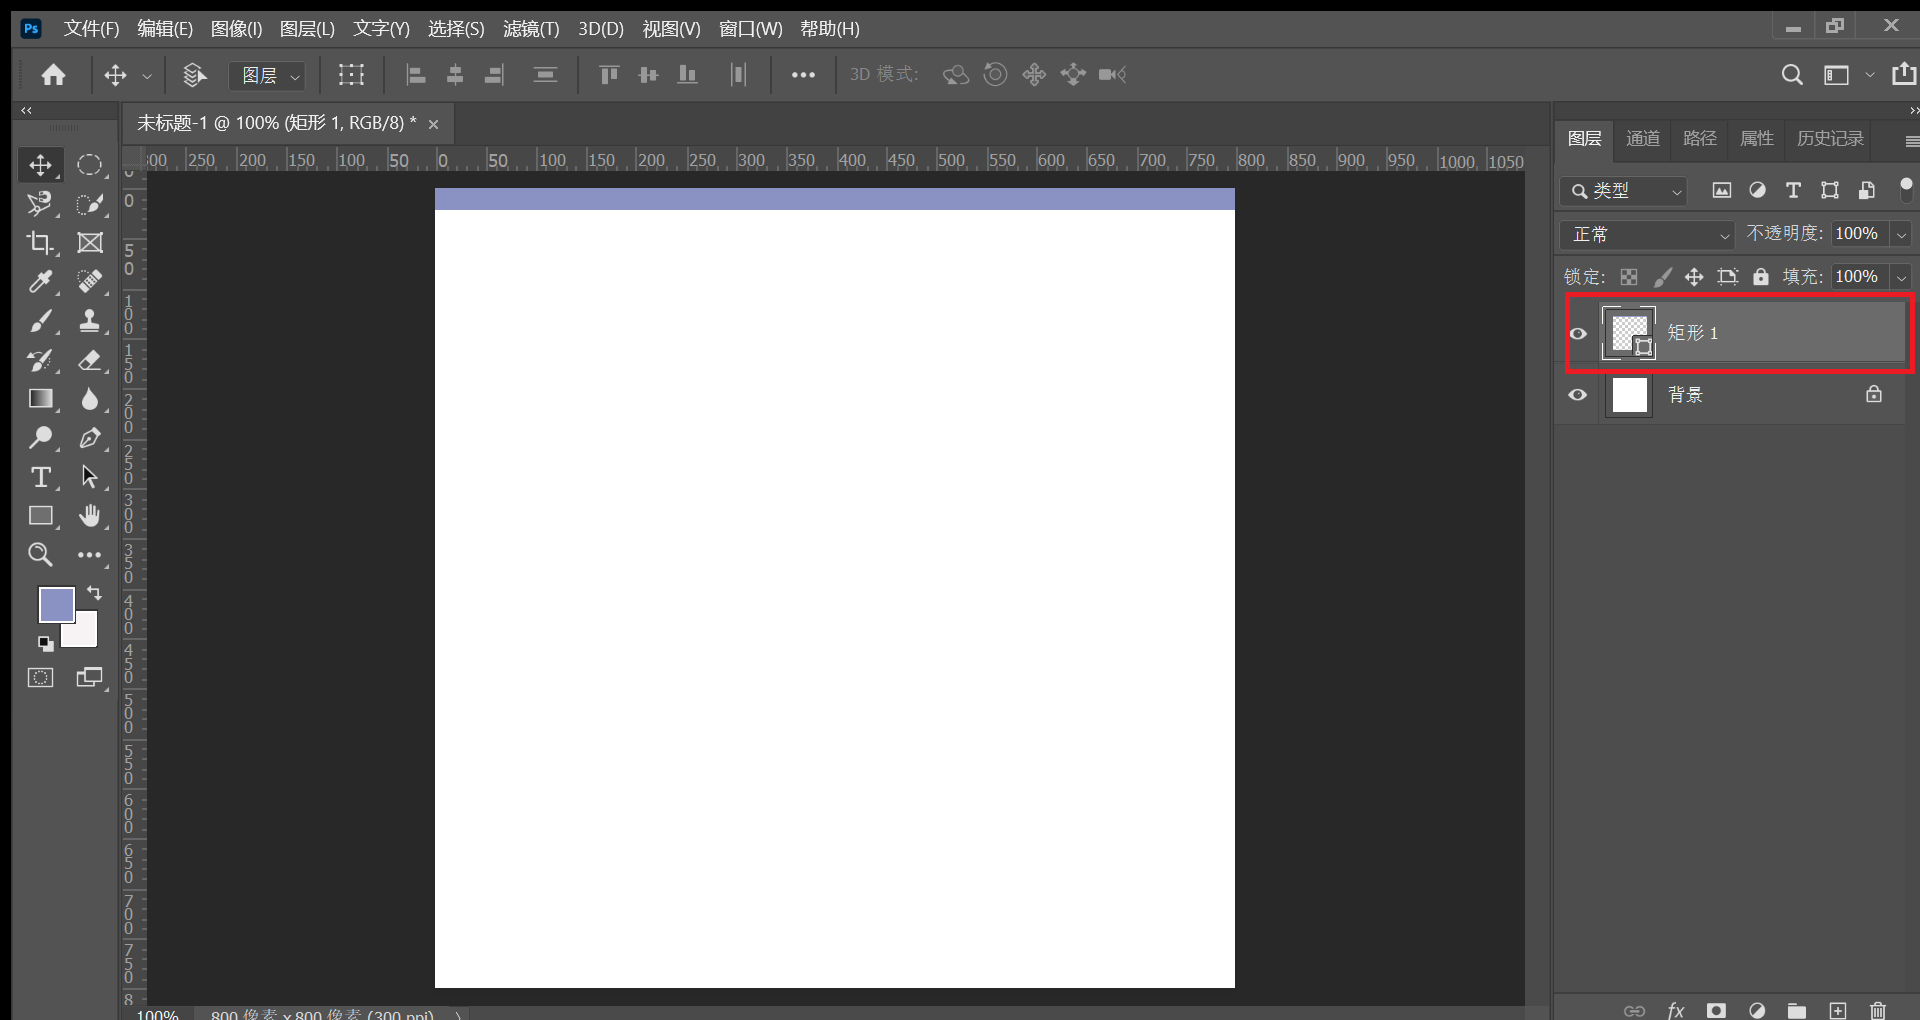The width and height of the screenshot is (1920, 1020).
Task: Toggle Quick Mask mode
Action: point(40,678)
